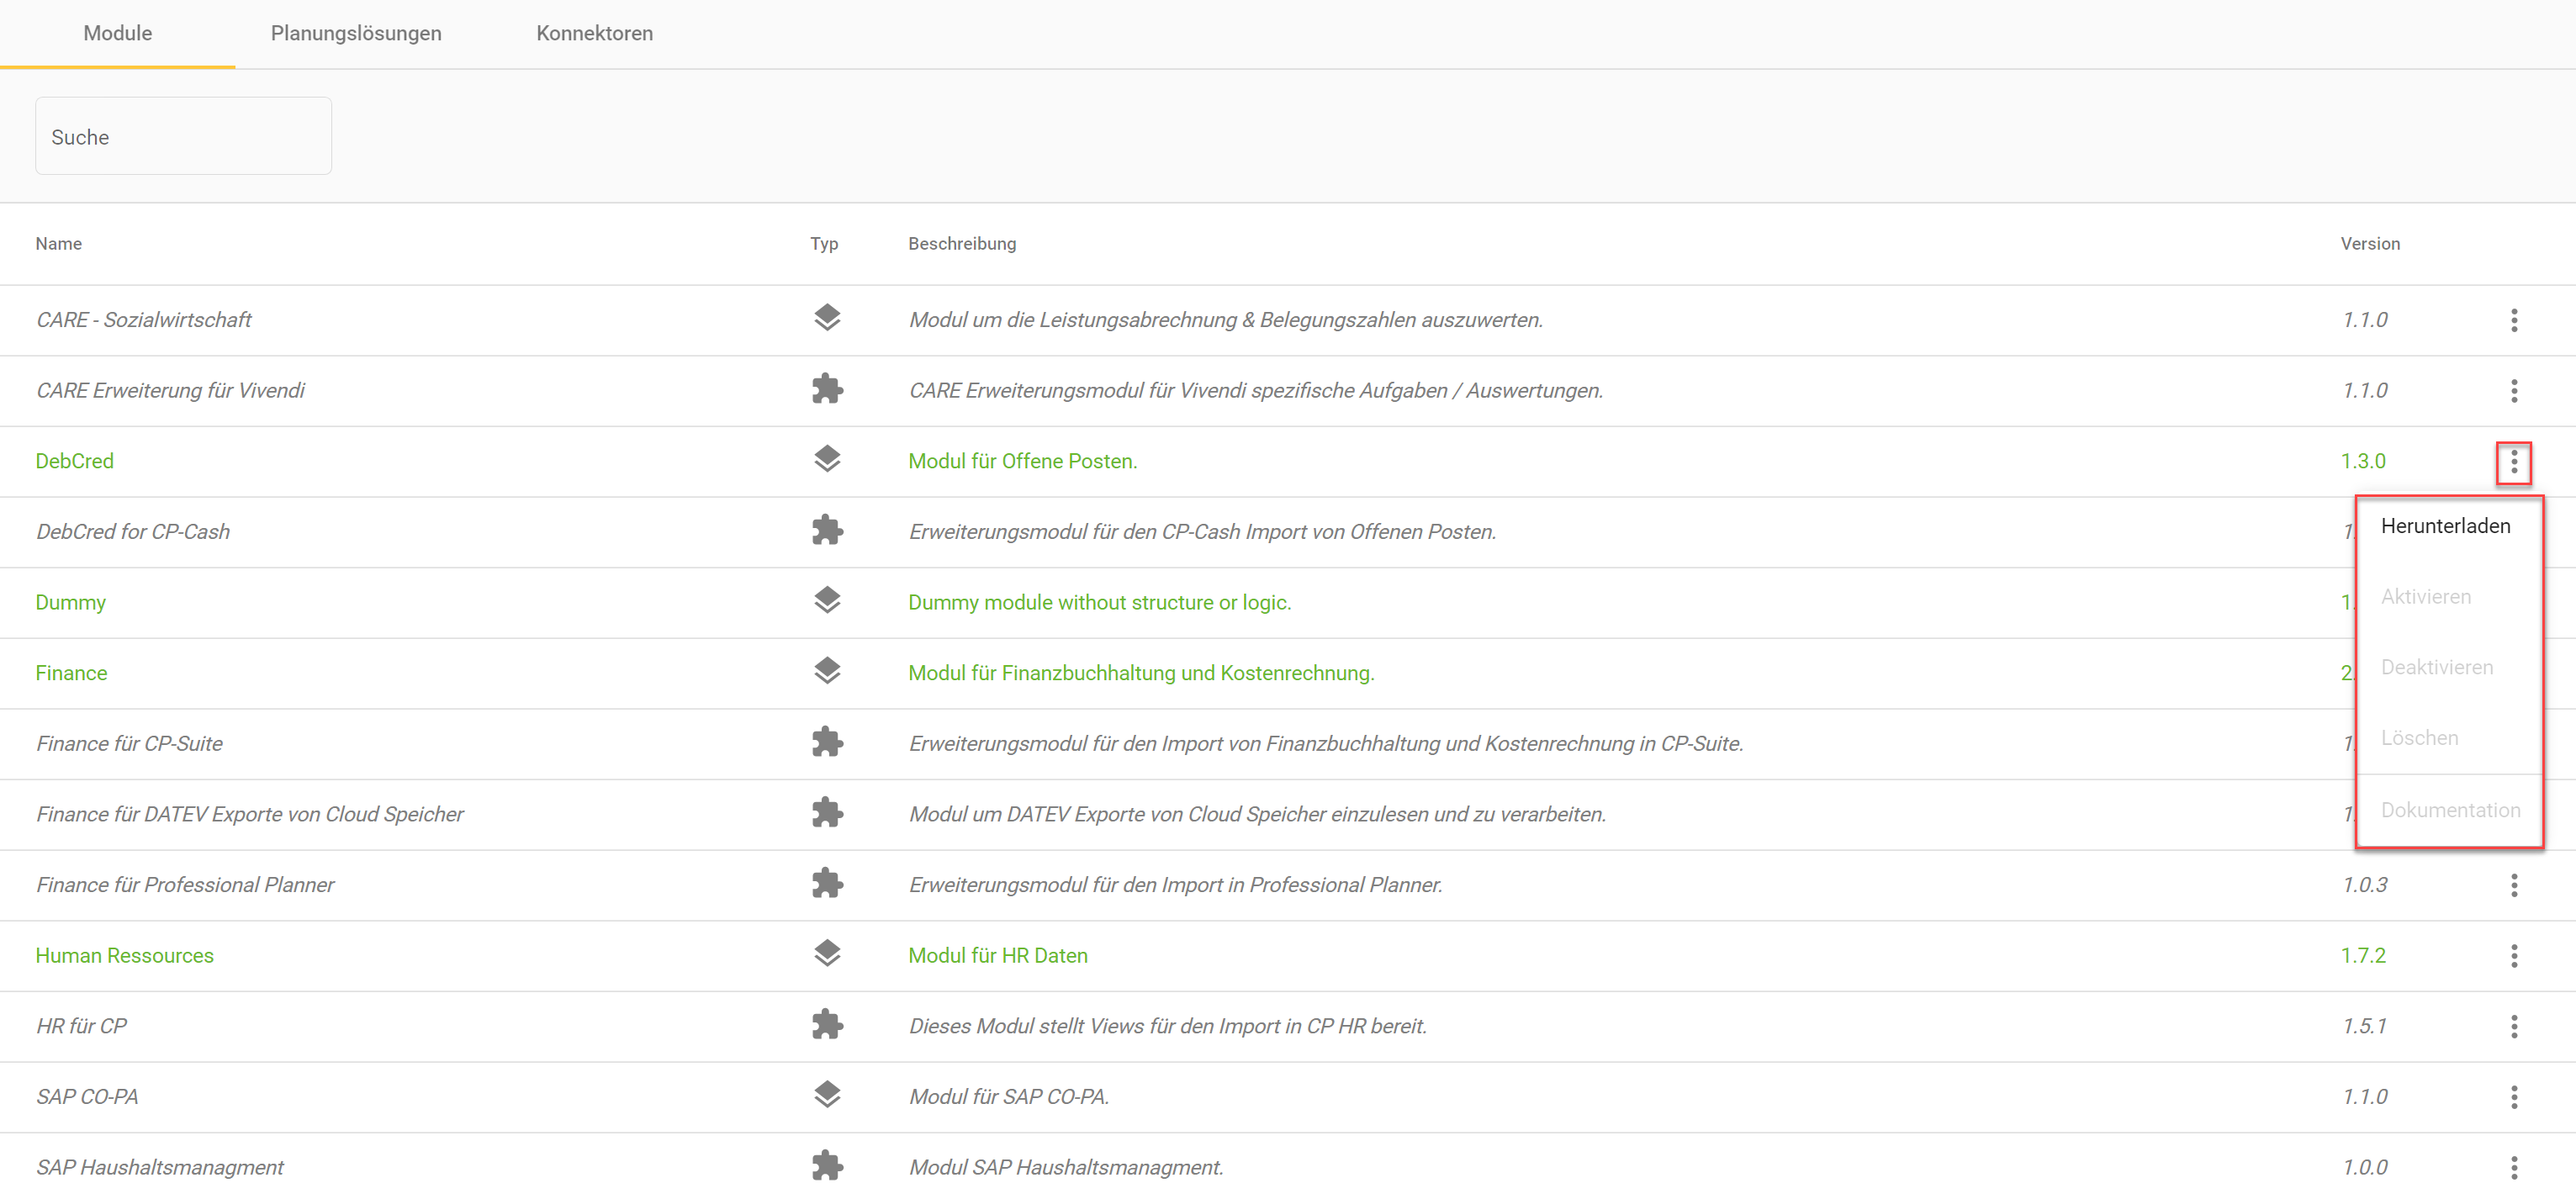Close the DebCred three-dot actions menu
This screenshot has width=2576, height=1199.
pos(2513,462)
